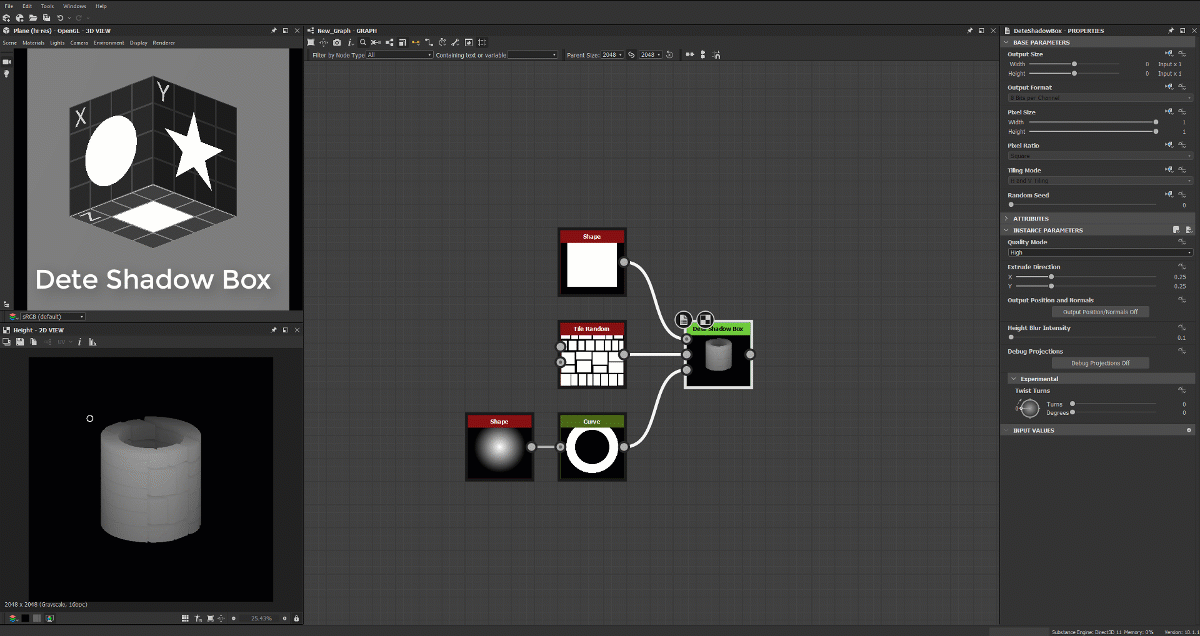Collapse the BASE PARAMETERS section
The height and width of the screenshot is (636, 1200).
(x=1007, y=42)
